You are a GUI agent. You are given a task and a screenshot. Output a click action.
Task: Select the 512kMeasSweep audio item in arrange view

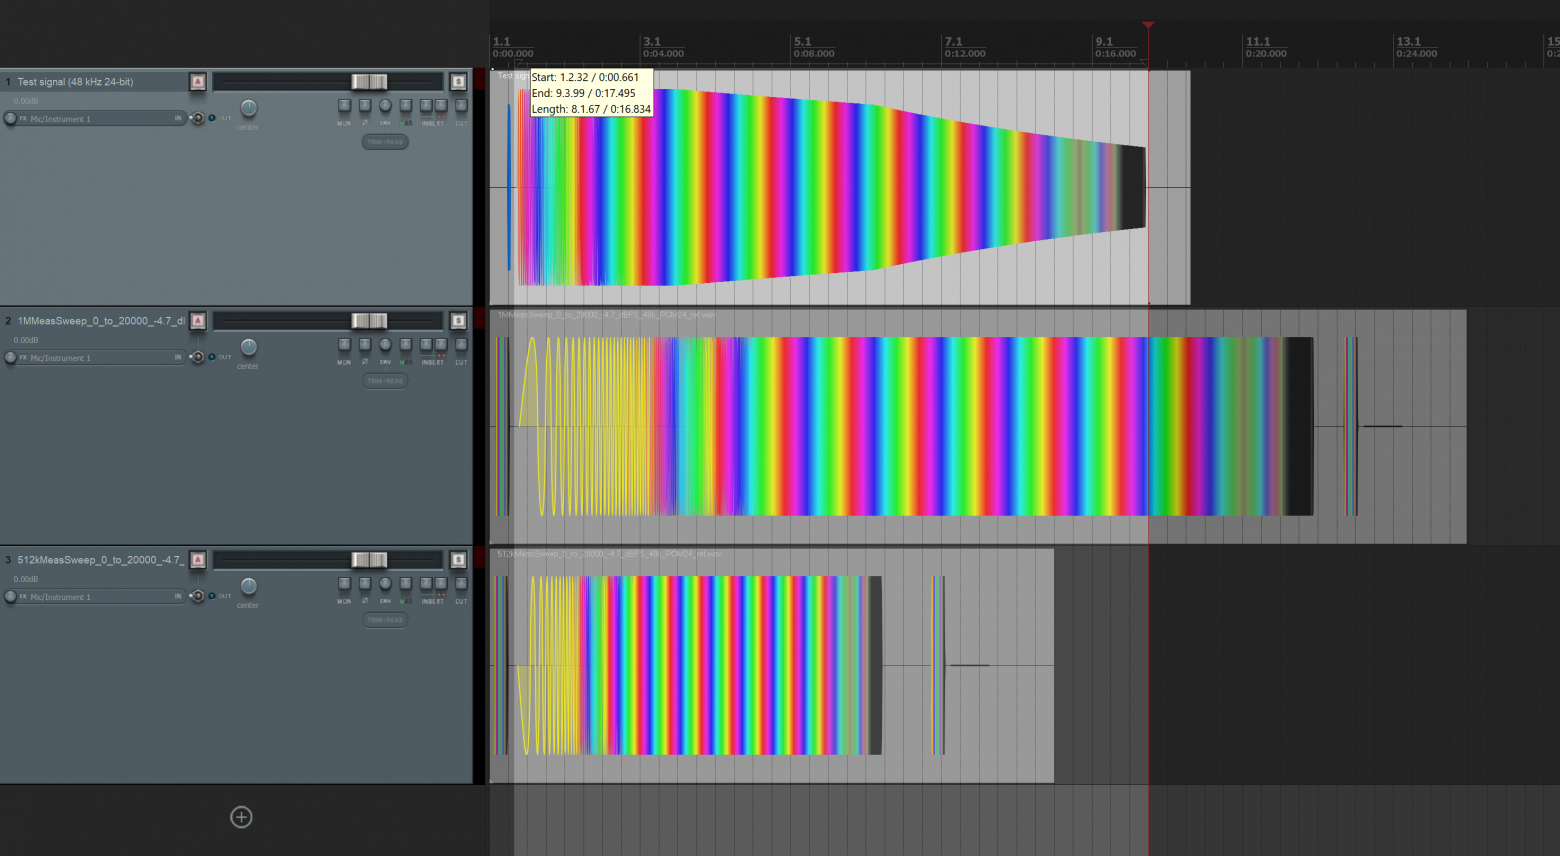(x=771, y=665)
